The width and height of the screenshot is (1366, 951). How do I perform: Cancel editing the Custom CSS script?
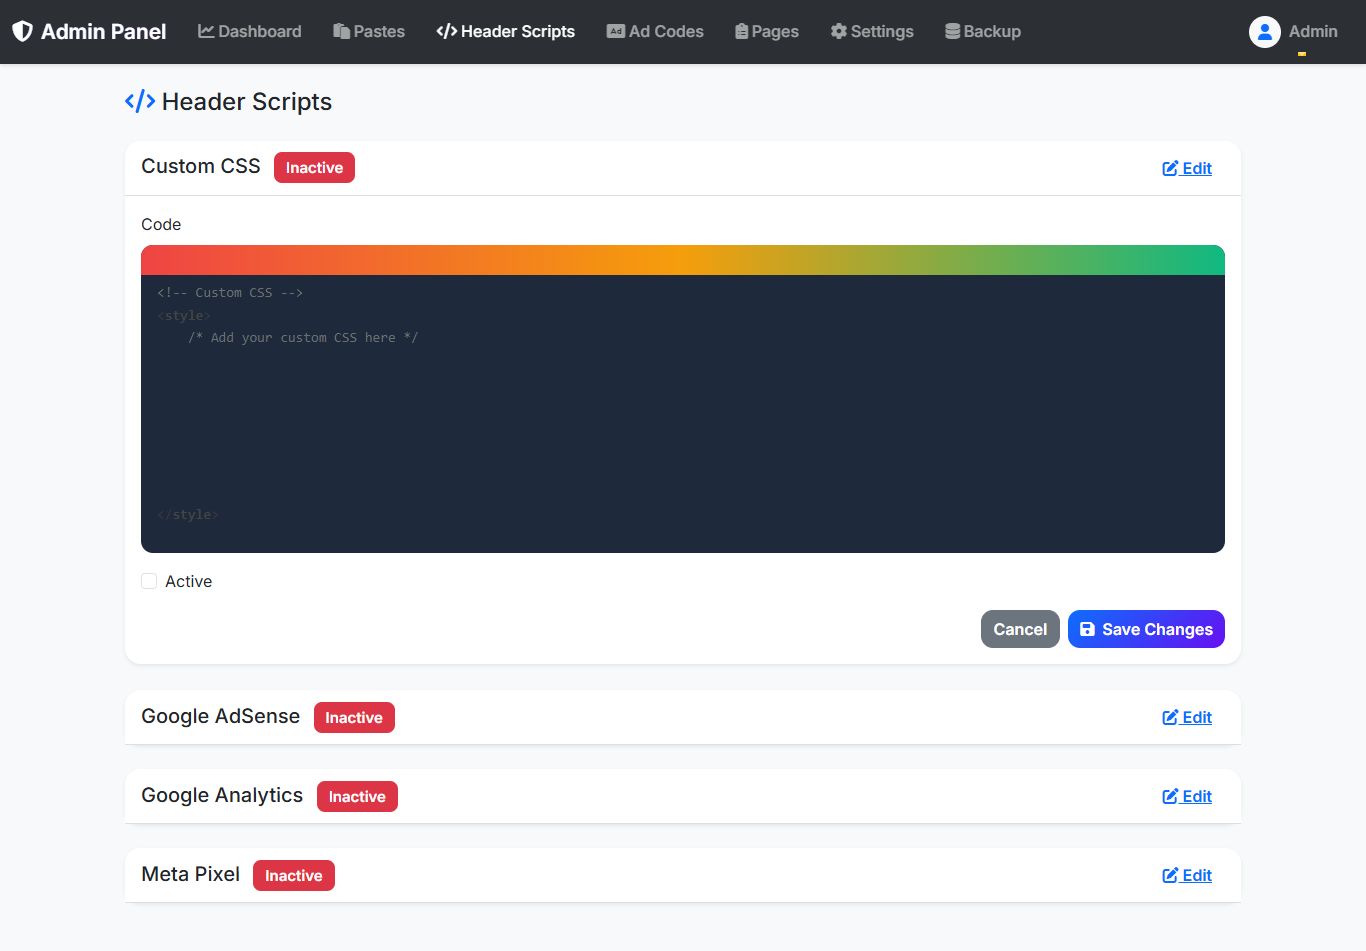(1020, 629)
